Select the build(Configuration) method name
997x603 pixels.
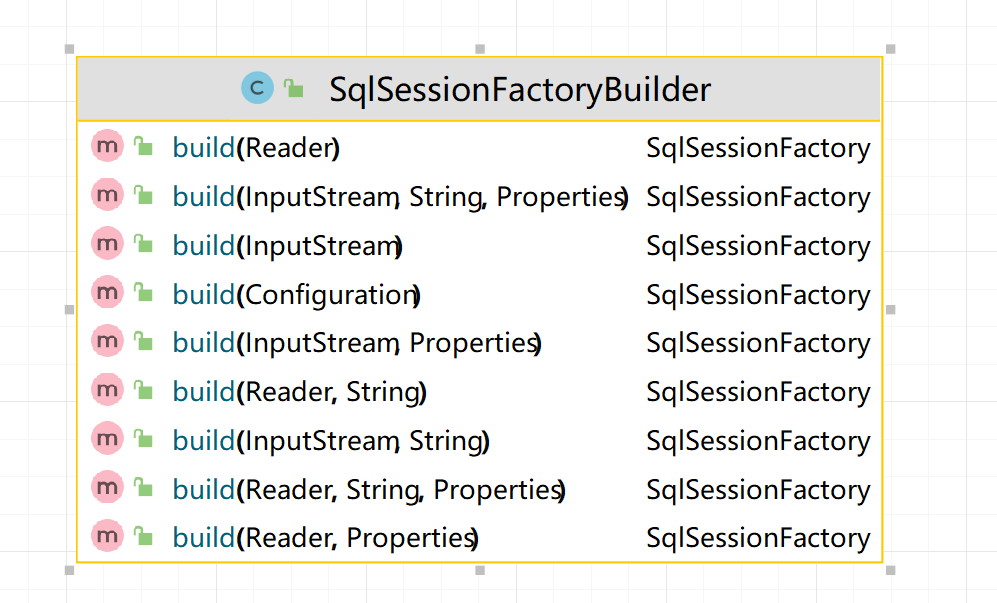click(296, 295)
